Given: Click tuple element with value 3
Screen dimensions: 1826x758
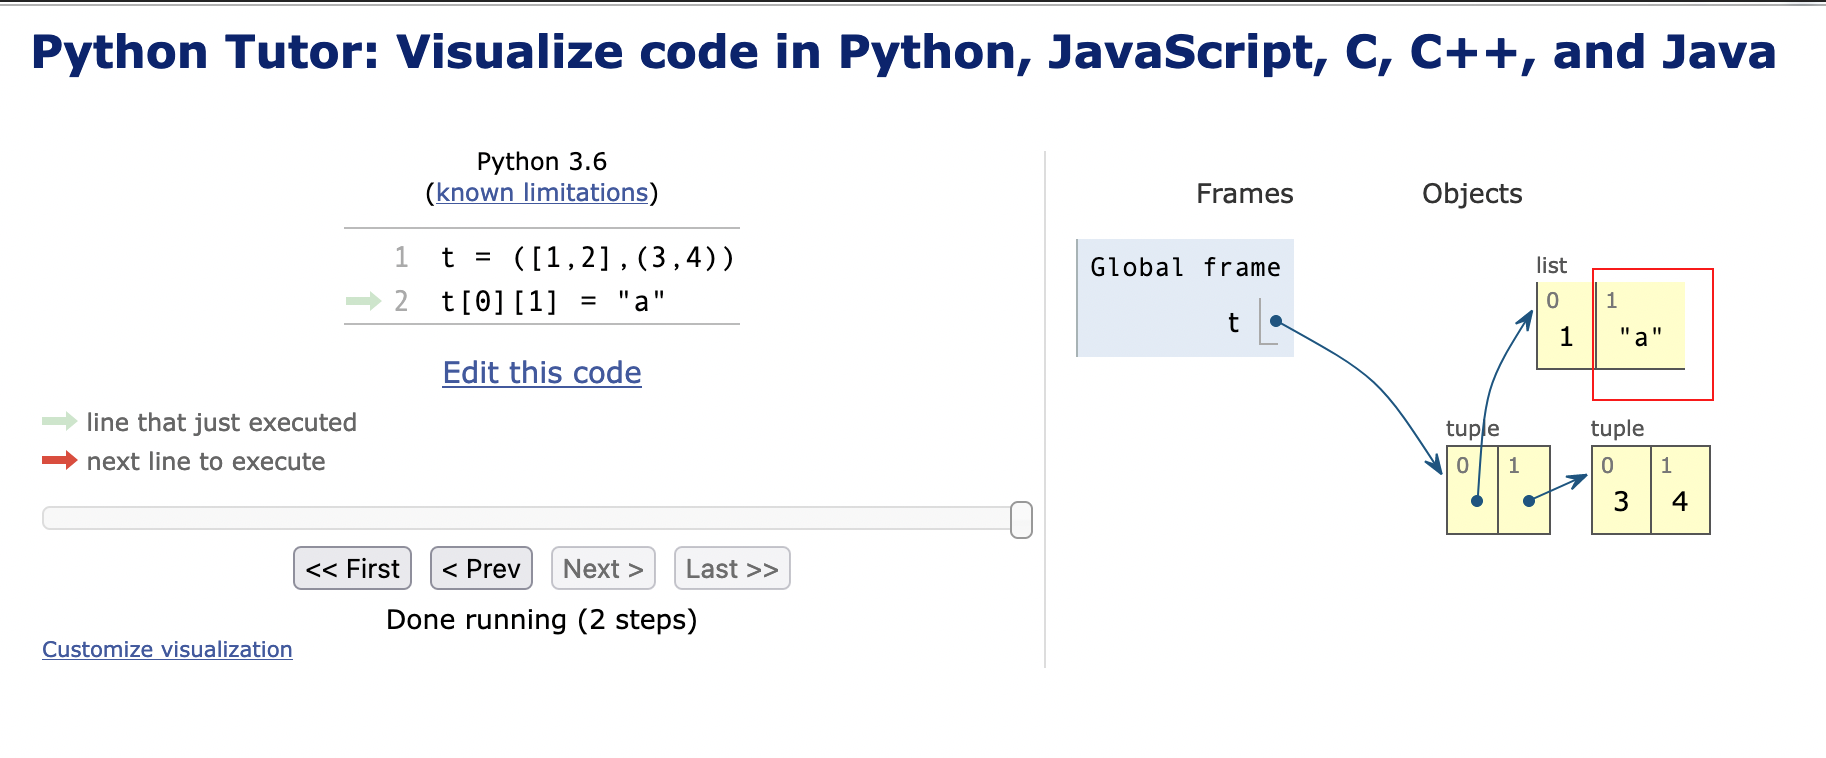Looking at the screenshot, I should (x=1621, y=490).
